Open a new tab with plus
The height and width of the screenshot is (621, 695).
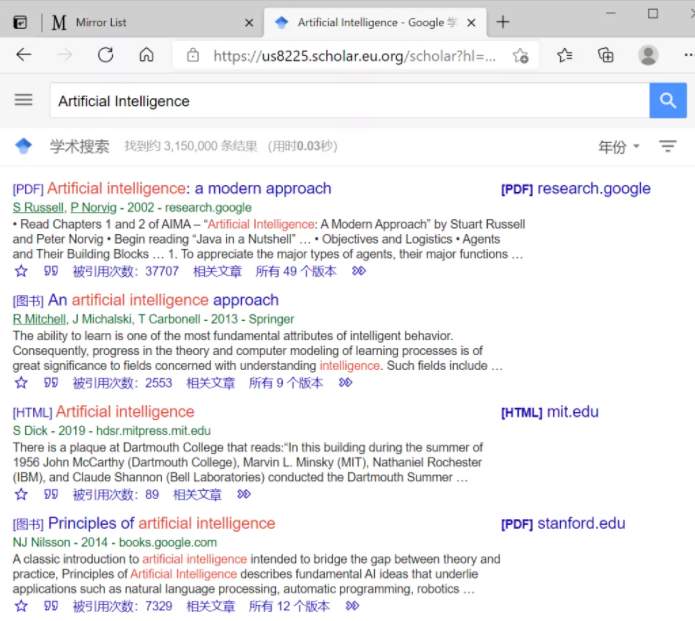pyautogui.click(x=503, y=22)
